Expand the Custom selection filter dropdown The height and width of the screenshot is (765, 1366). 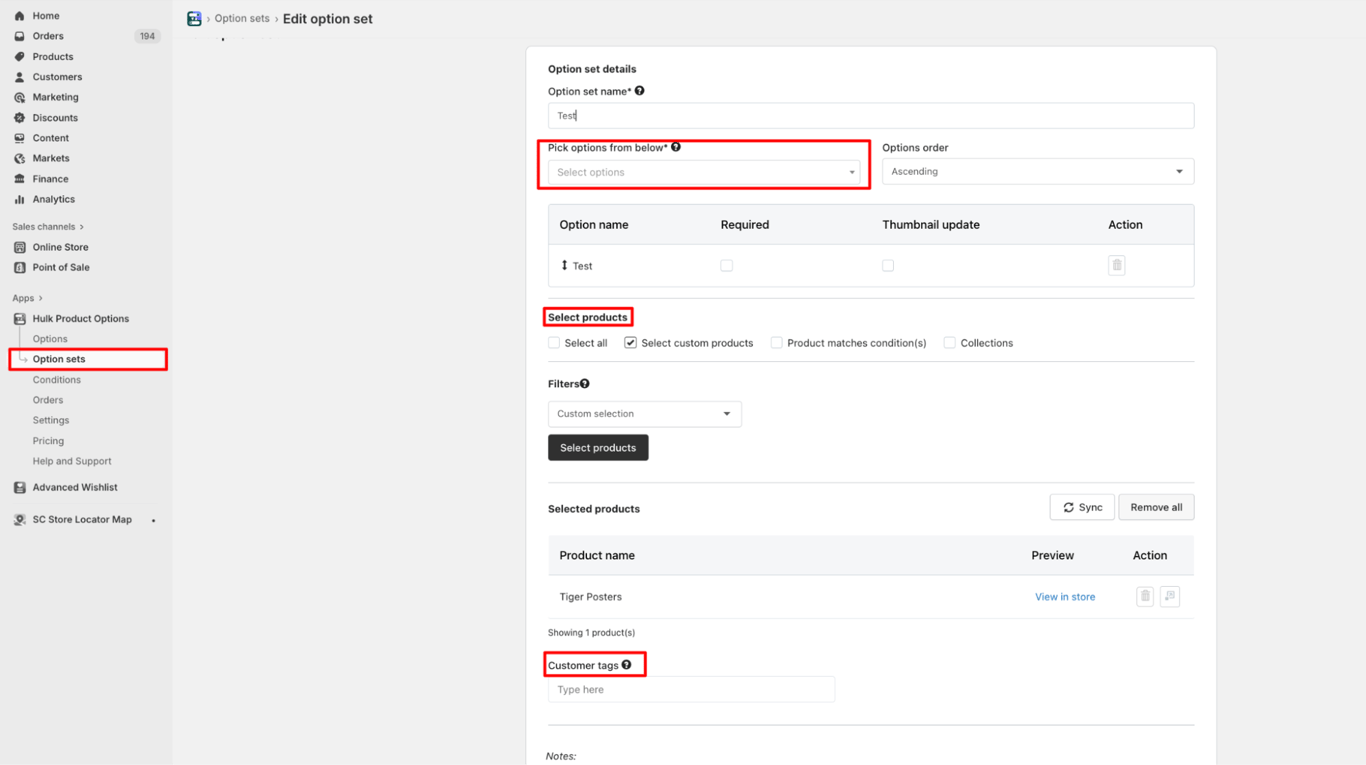click(x=644, y=414)
